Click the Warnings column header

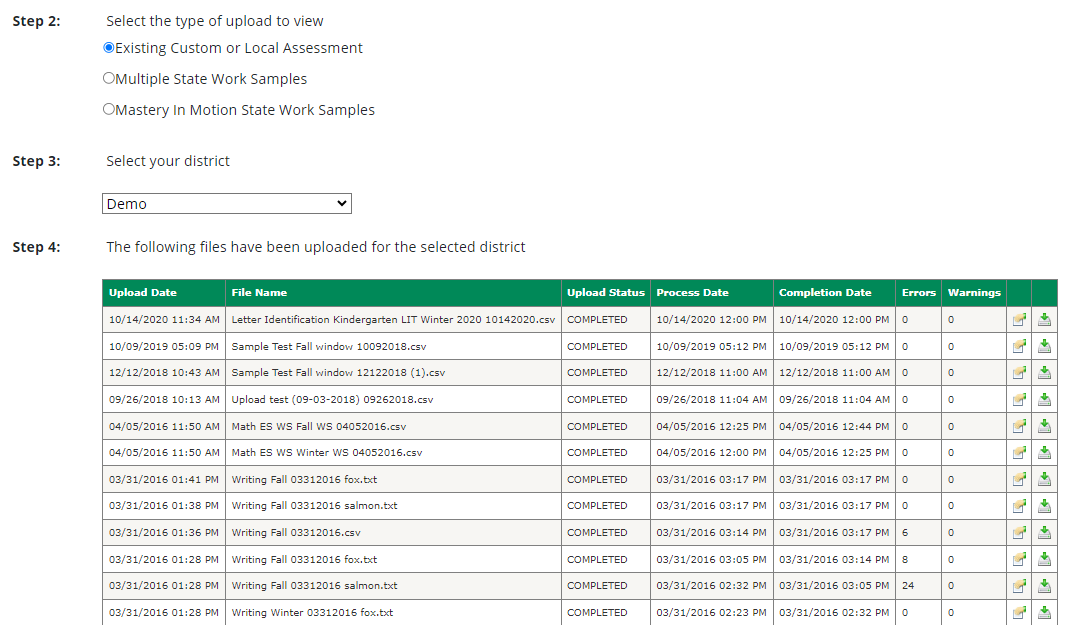(974, 293)
